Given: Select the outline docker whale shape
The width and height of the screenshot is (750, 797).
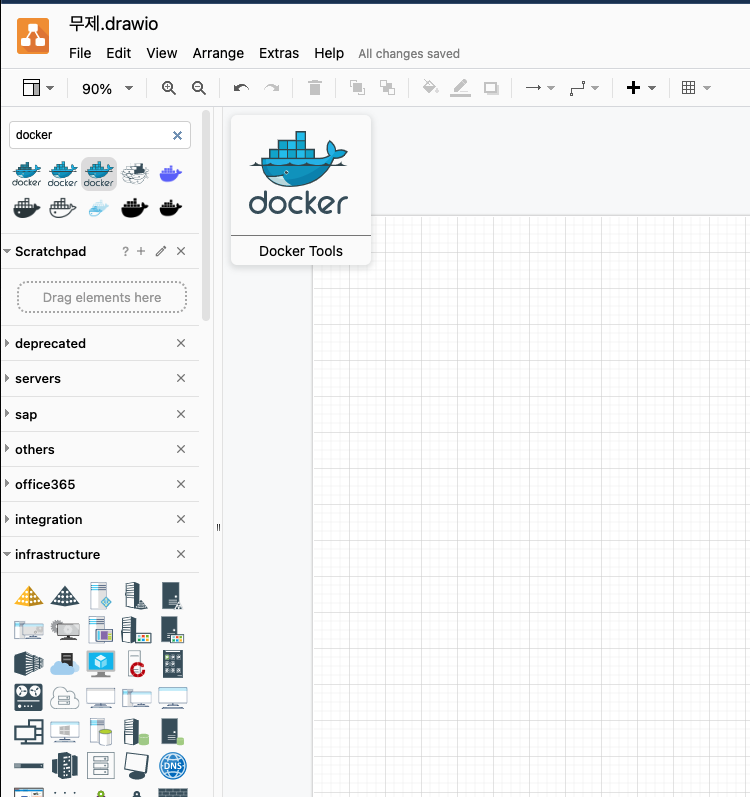Looking at the screenshot, I should 62,208.
